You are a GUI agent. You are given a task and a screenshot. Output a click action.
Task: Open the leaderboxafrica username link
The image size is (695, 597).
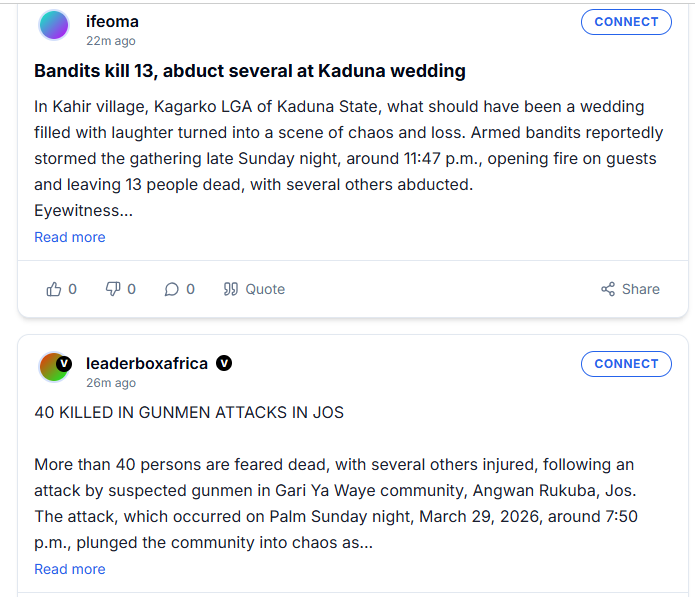click(x=147, y=363)
